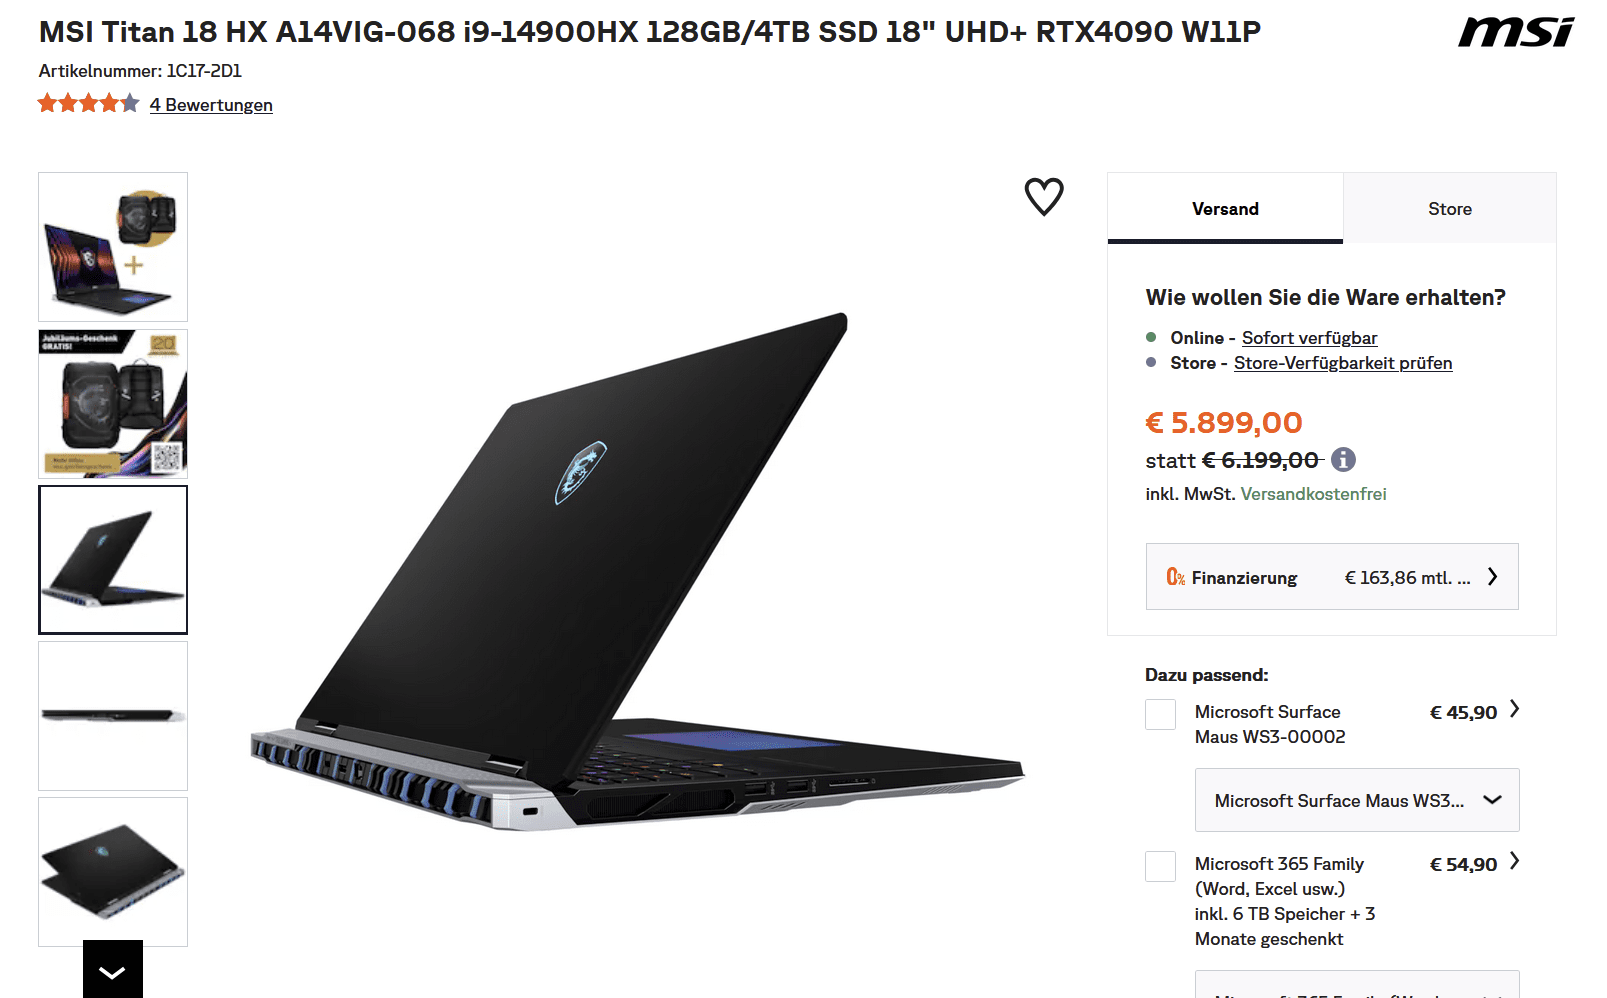
Task: Click the arrow in the Finanzierung box
Action: click(1492, 576)
